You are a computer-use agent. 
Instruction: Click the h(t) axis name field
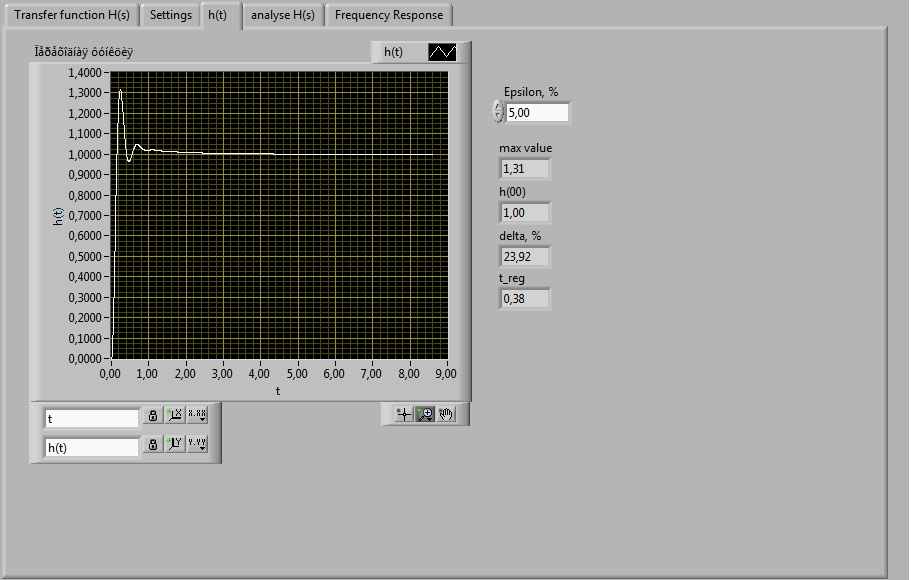pos(92,447)
